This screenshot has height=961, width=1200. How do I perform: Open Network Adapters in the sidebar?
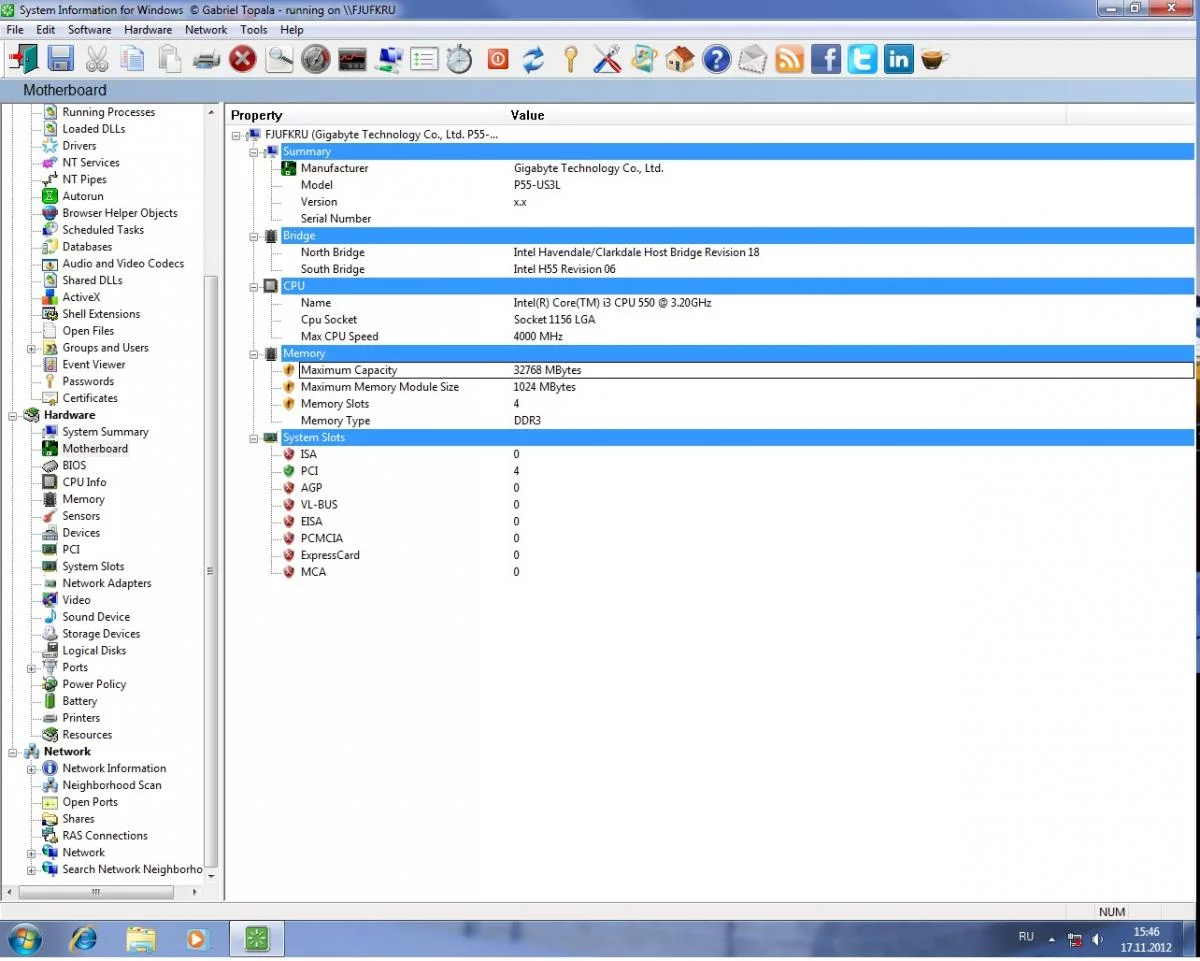pyautogui.click(x=106, y=583)
